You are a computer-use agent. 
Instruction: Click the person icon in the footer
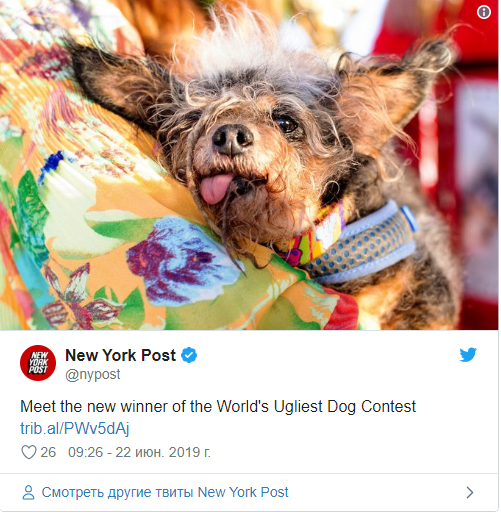(28, 492)
